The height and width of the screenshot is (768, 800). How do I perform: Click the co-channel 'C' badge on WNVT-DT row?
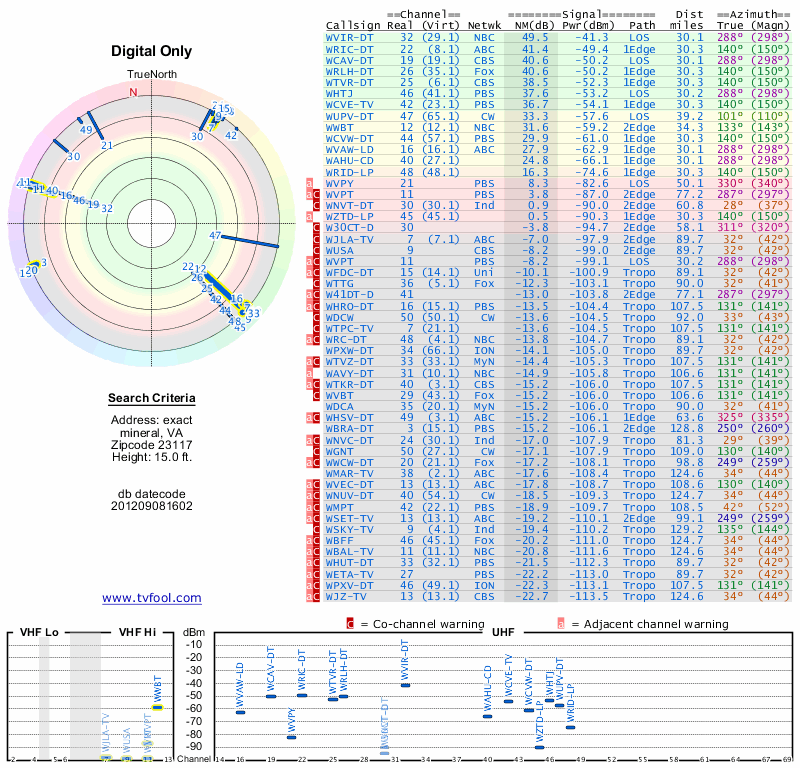pyautogui.click(x=316, y=206)
